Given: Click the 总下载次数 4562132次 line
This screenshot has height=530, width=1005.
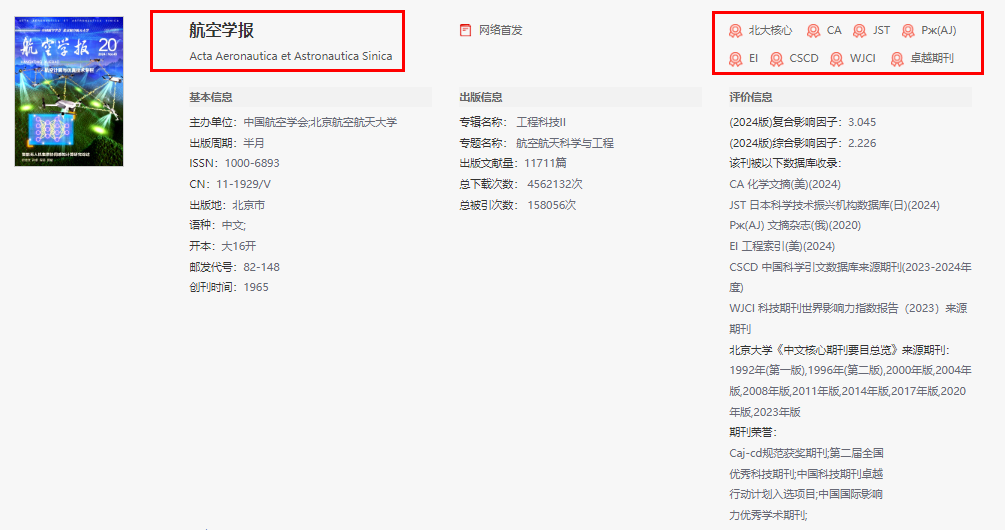Looking at the screenshot, I should pos(521,184).
